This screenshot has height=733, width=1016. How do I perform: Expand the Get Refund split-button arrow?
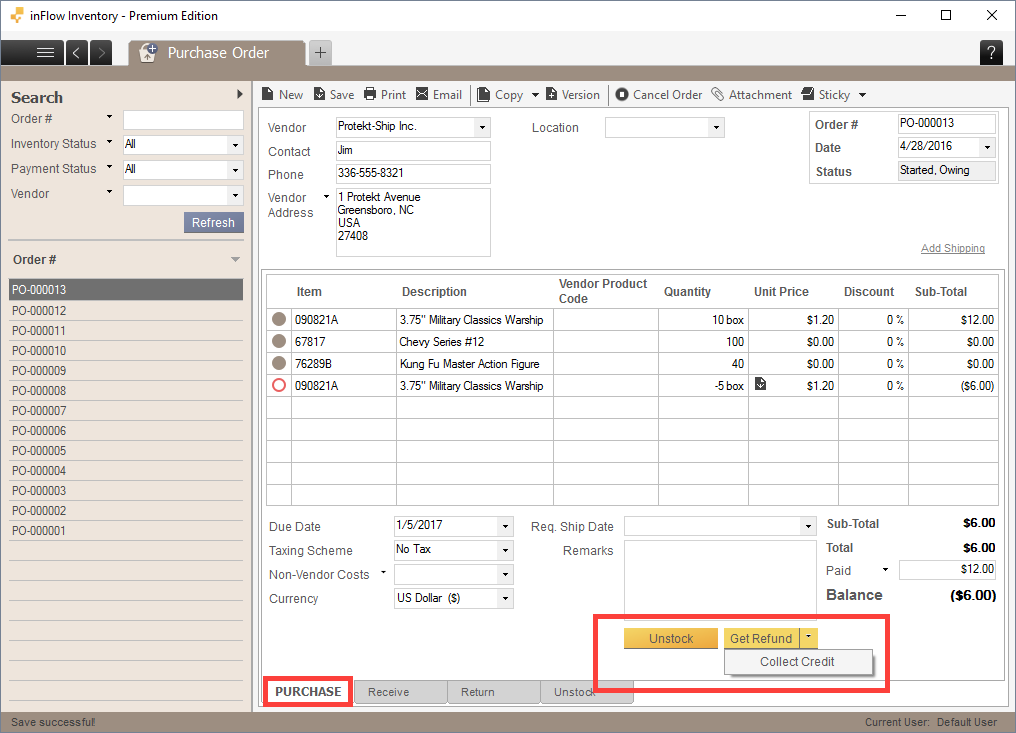808,638
